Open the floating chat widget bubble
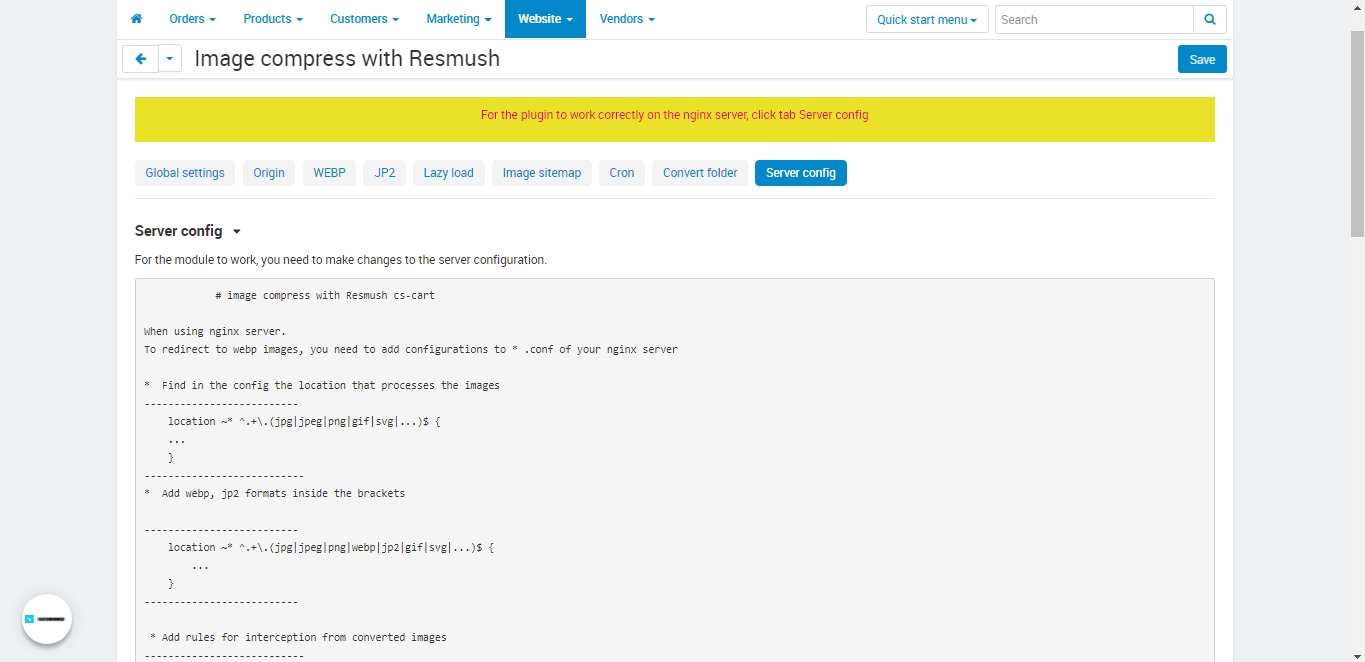This screenshot has height=662, width=1365. pyautogui.click(x=47, y=619)
